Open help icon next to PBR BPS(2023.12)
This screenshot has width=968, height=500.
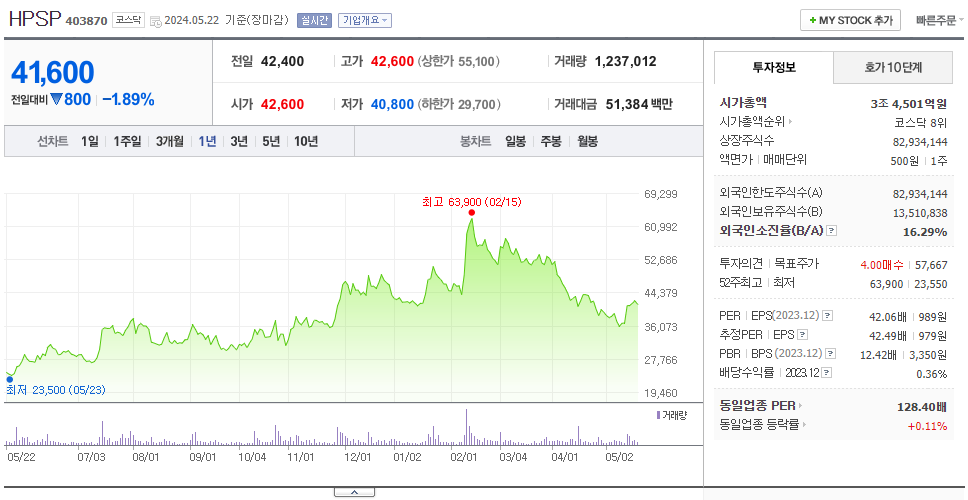pos(832,354)
